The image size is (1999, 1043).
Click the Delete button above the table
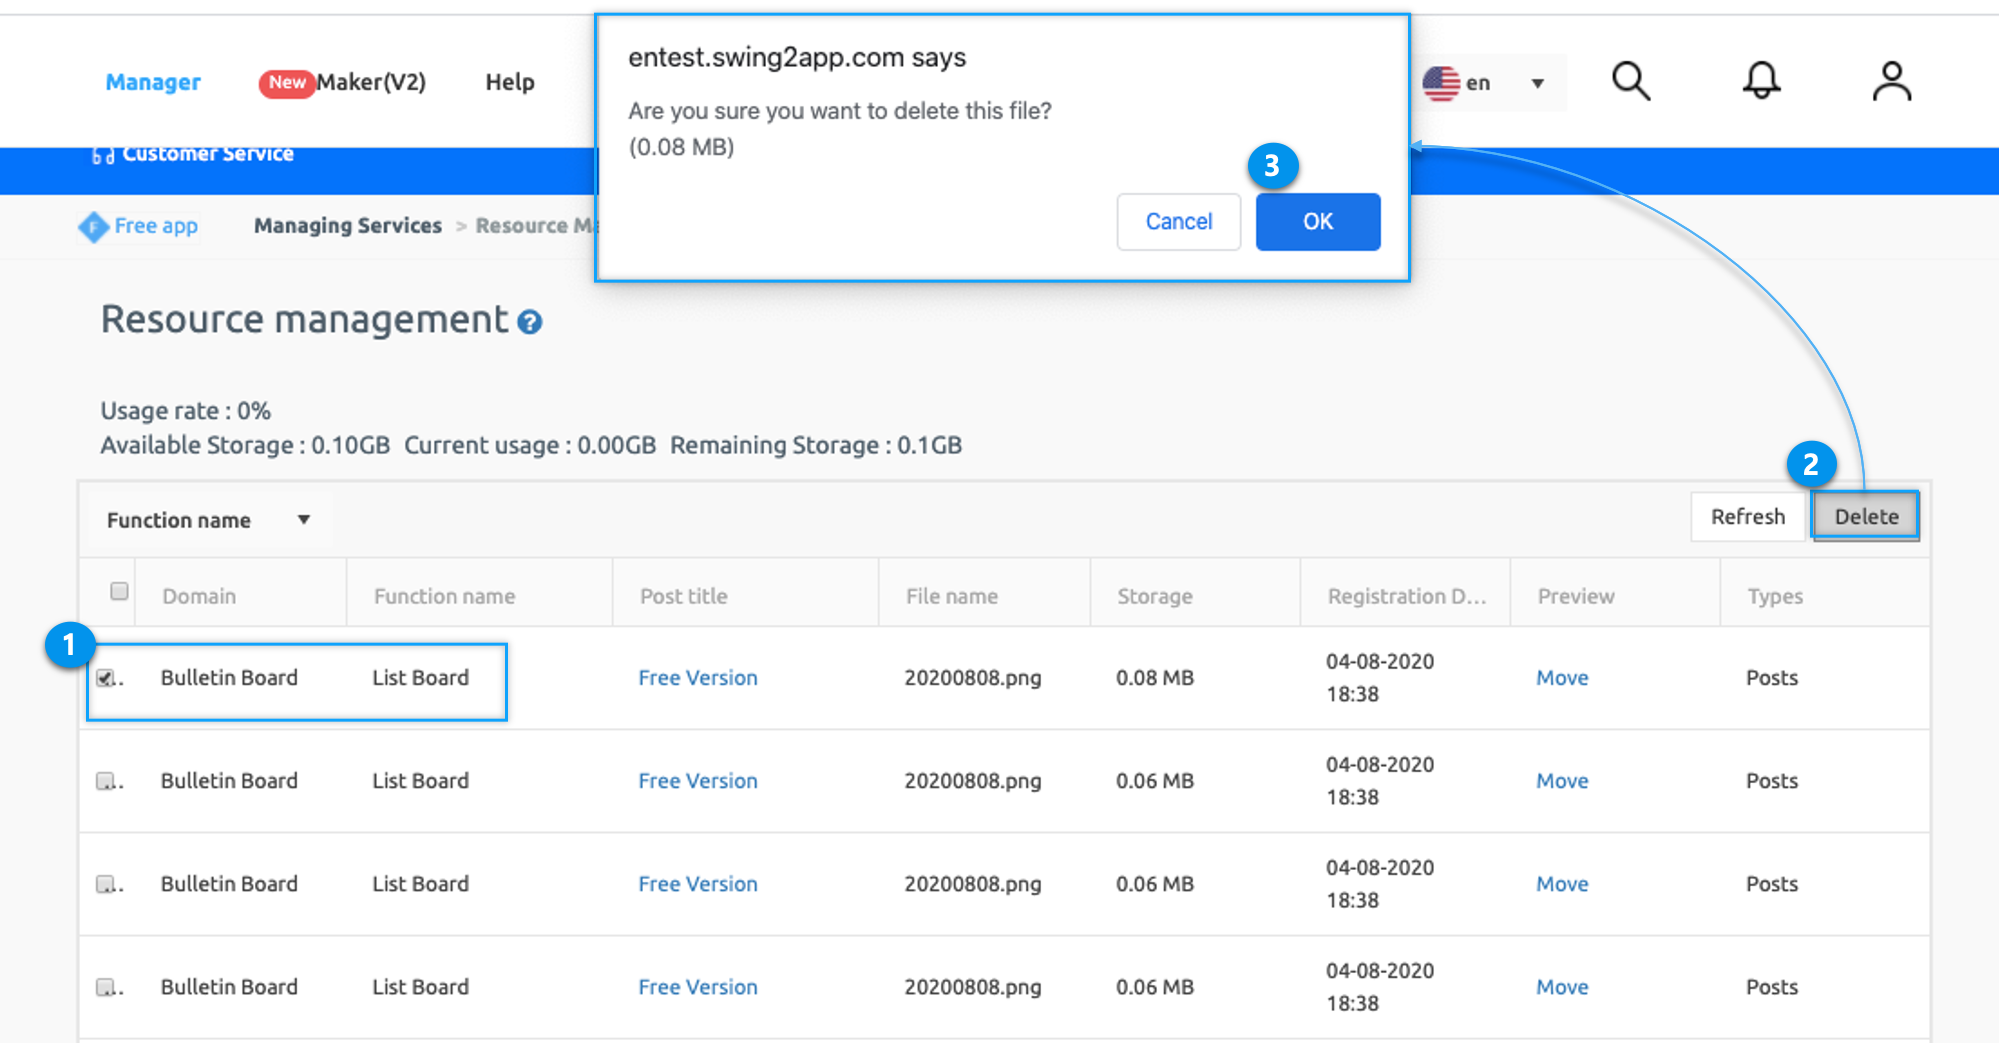[1865, 517]
